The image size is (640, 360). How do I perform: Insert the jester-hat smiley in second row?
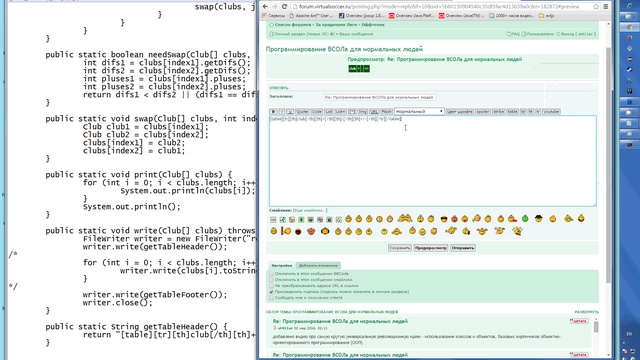coord(482,231)
